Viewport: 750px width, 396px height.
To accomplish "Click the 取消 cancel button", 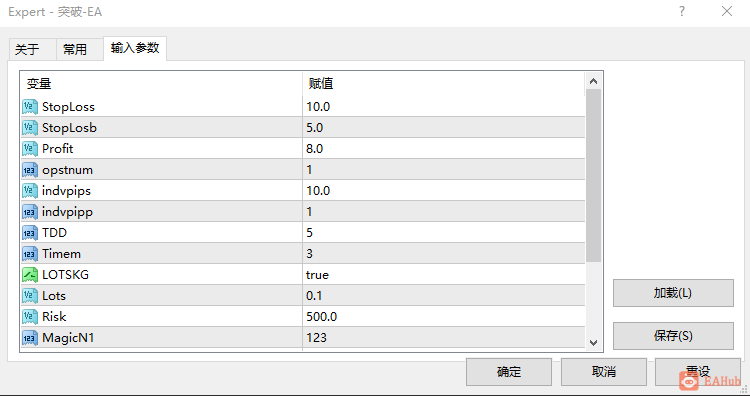I will tap(604, 372).
